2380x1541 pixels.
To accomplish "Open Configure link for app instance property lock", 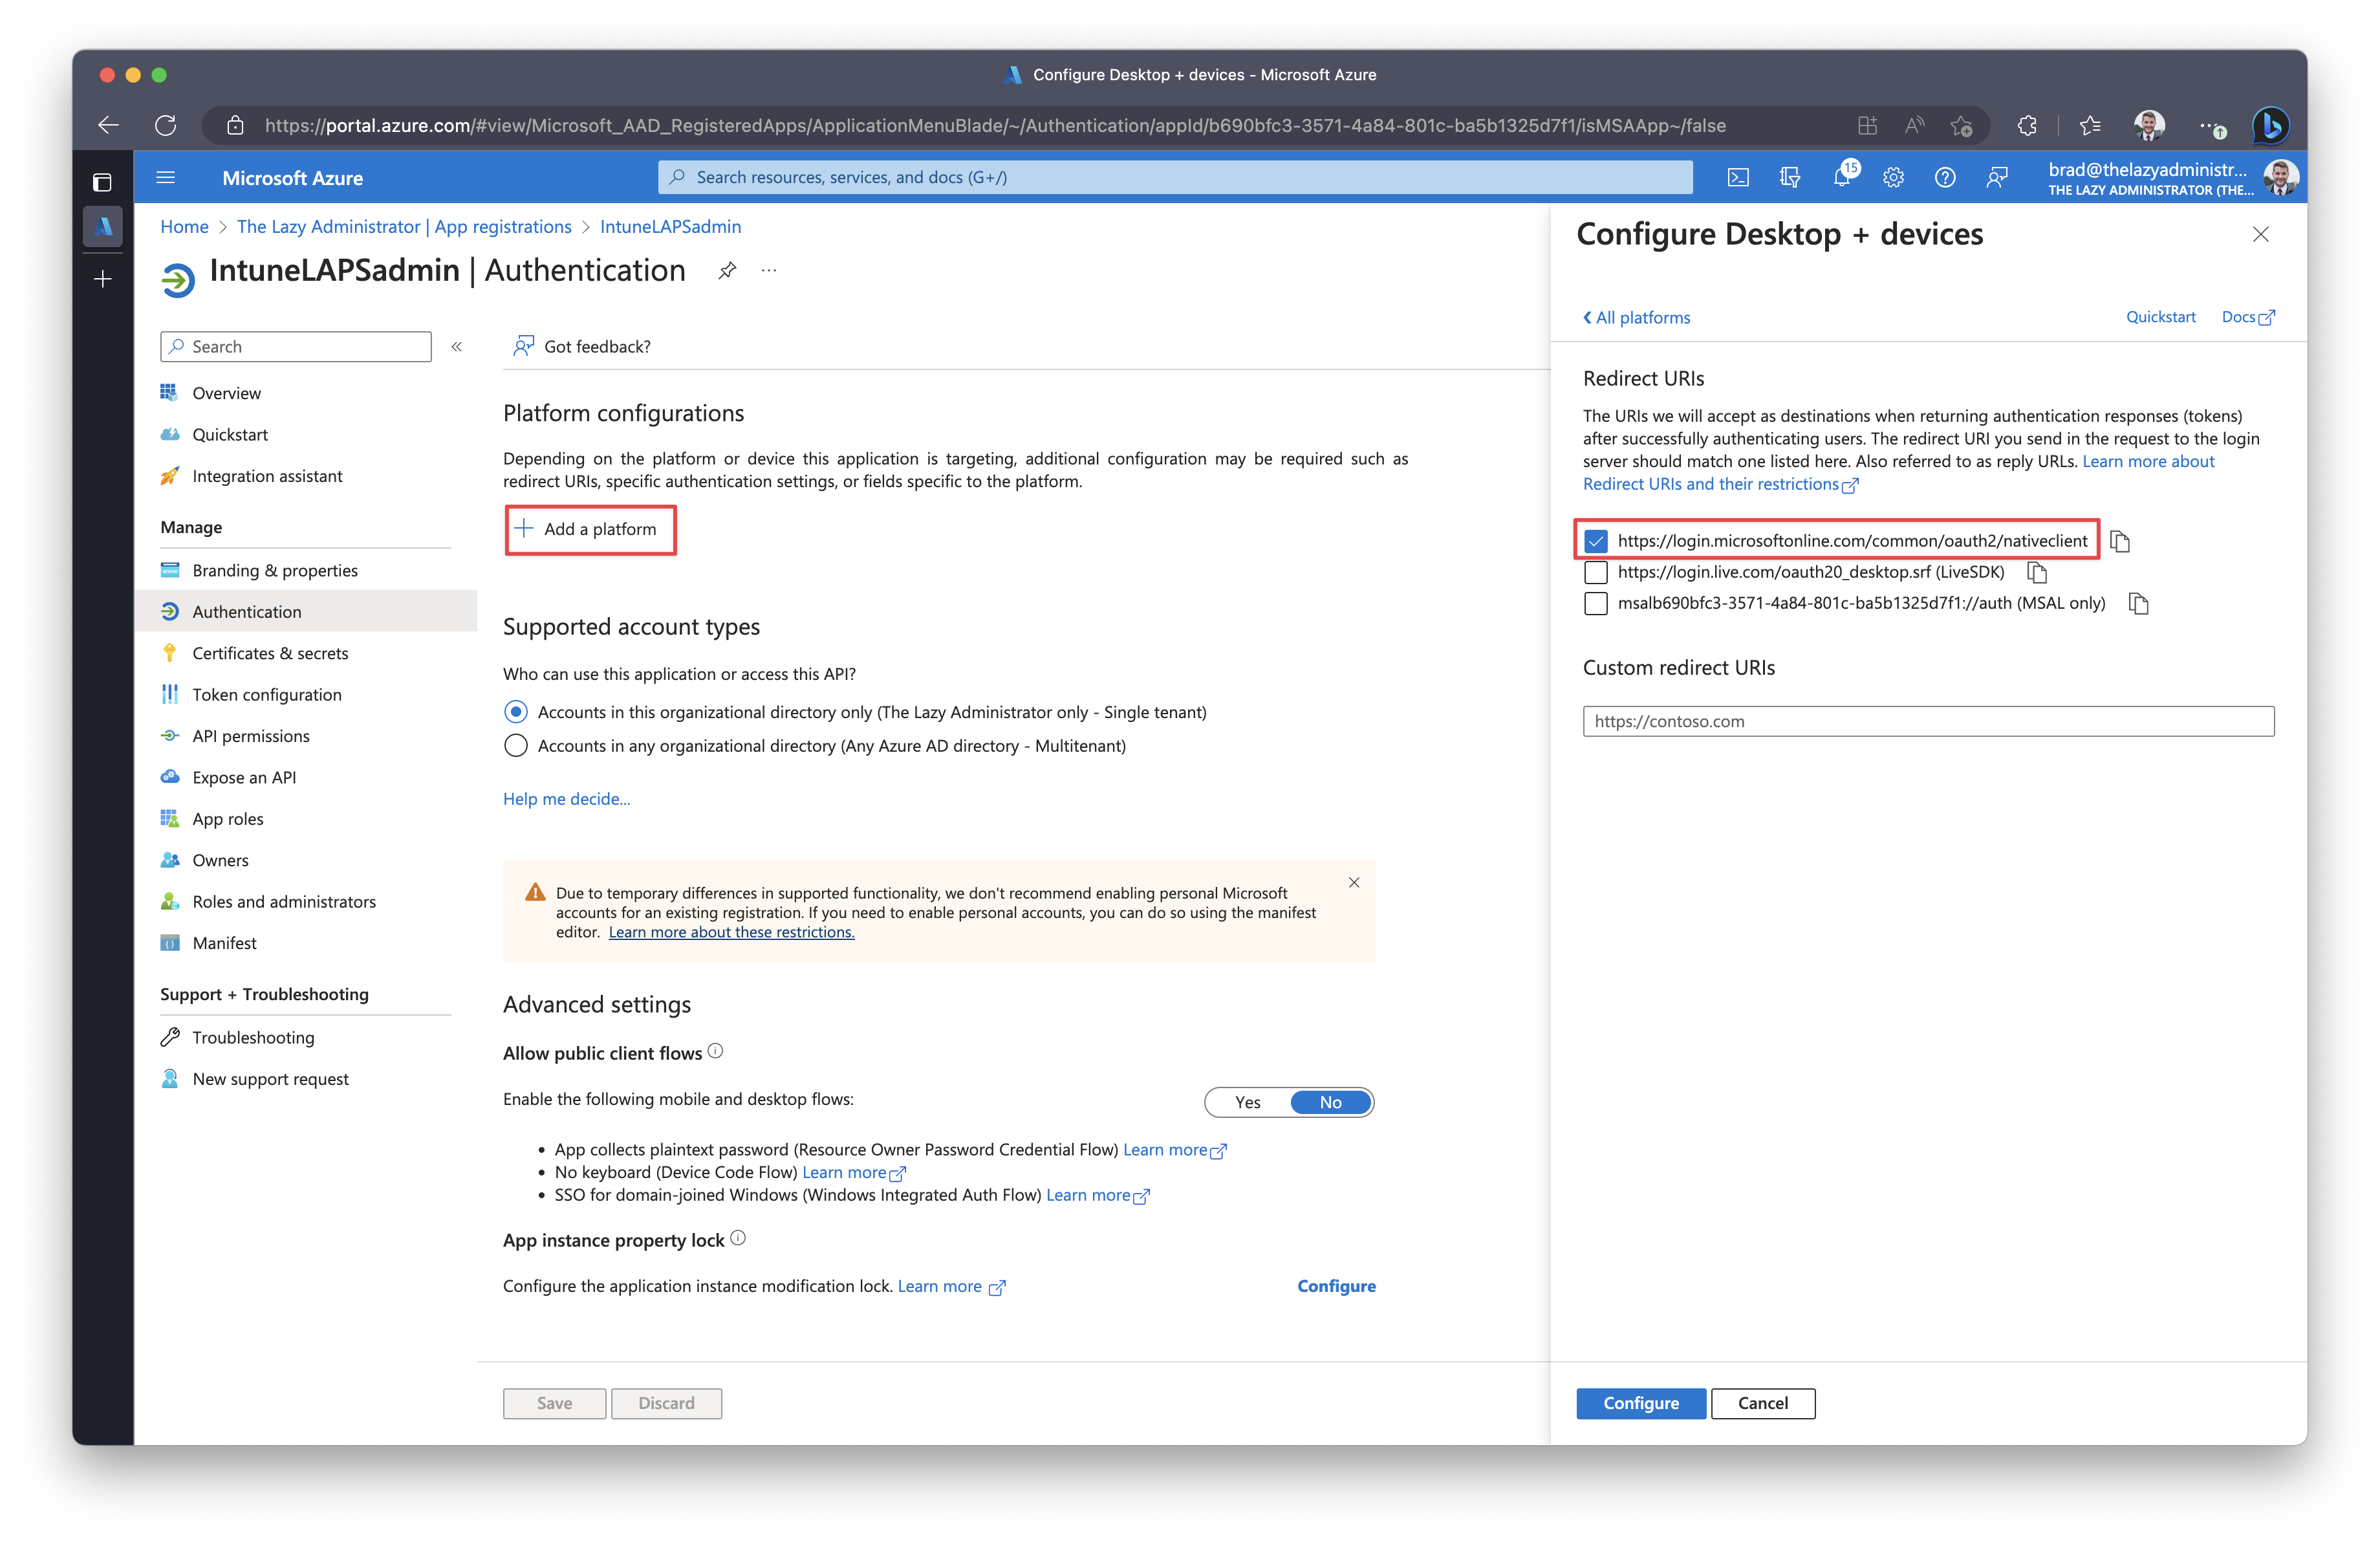I will [x=1336, y=1286].
